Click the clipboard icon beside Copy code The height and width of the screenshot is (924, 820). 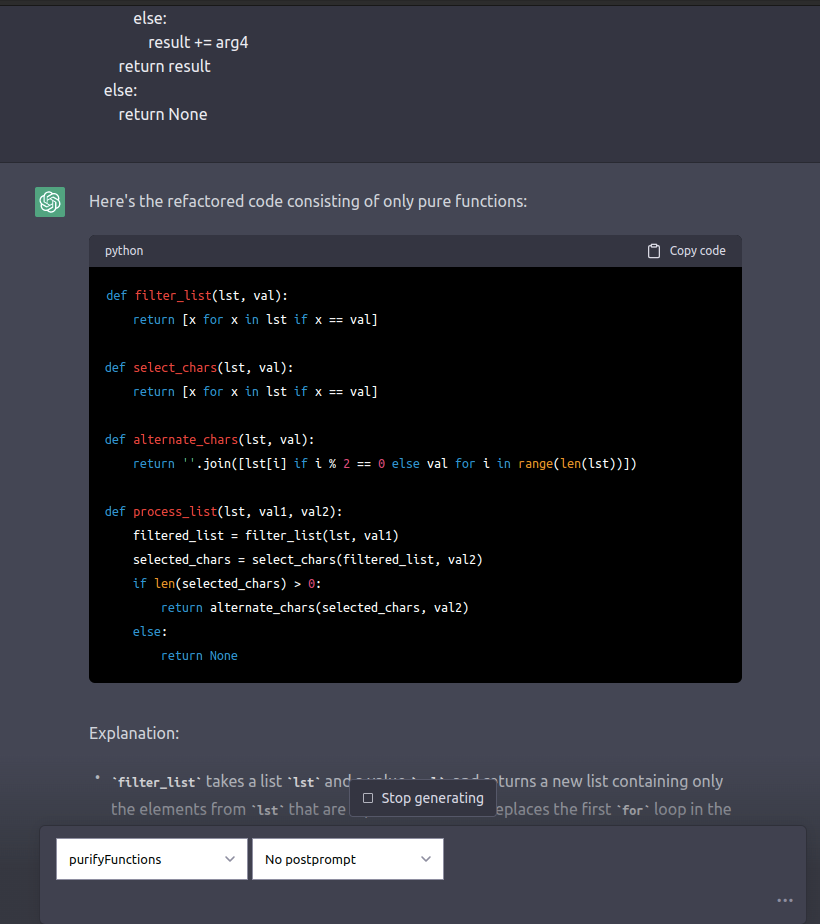click(655, 250)
